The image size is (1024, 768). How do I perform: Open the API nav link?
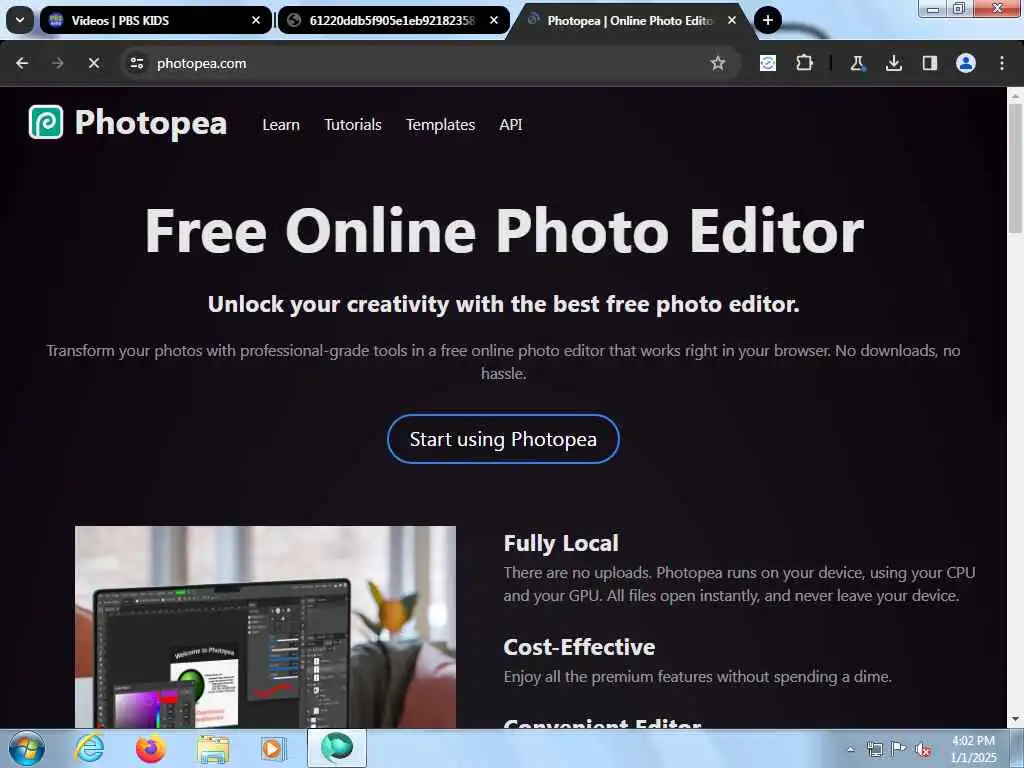[x=511, y=125]
